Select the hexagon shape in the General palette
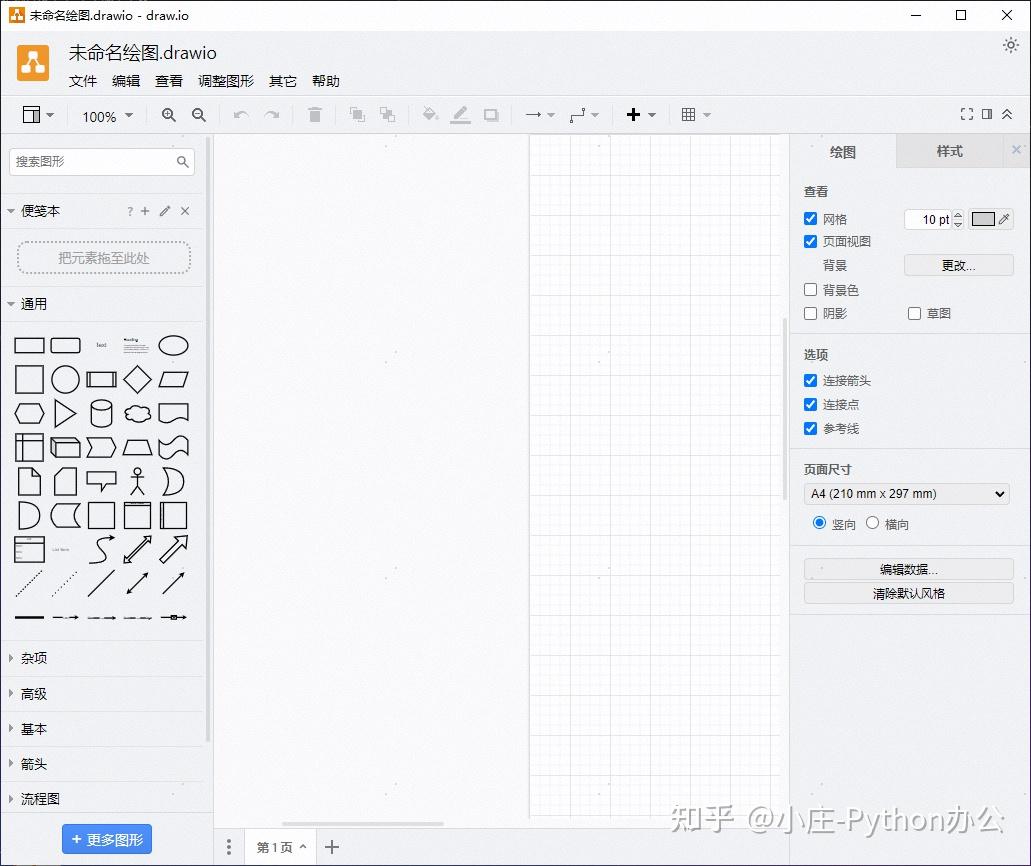1031x866 pixels. [30, 414]
